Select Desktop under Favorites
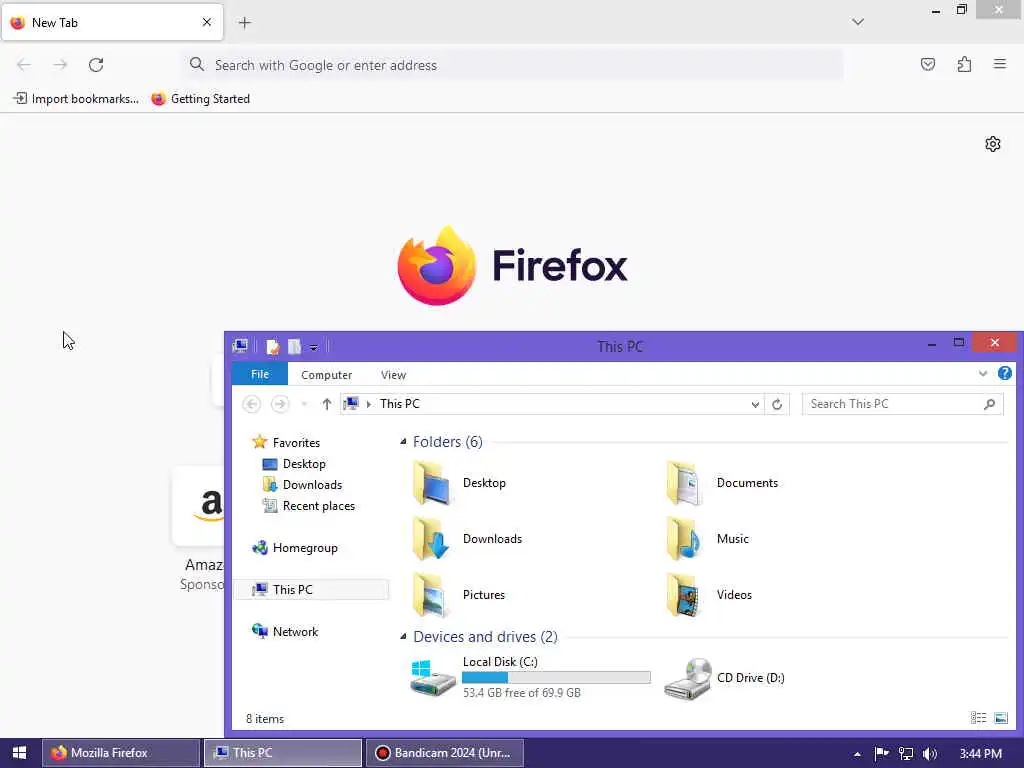 pyautogui.click(x=294, y=464)
